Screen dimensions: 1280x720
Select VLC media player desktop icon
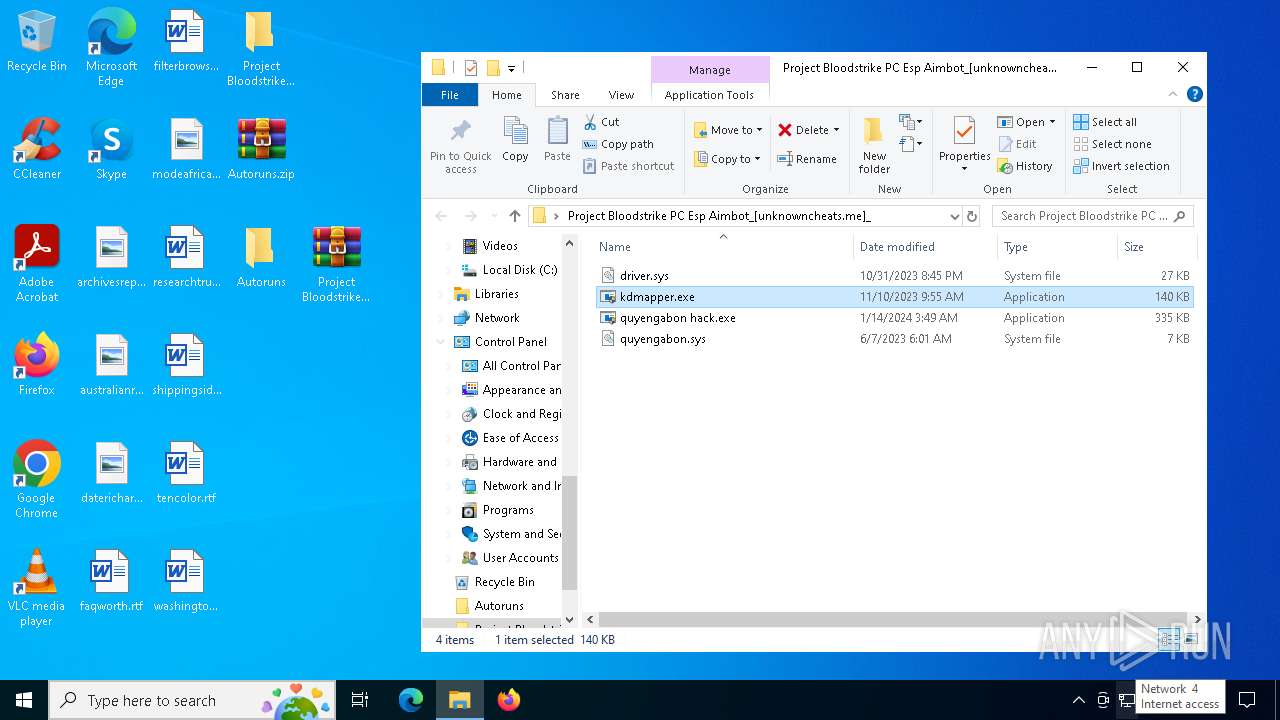click(x=36, y=589)
